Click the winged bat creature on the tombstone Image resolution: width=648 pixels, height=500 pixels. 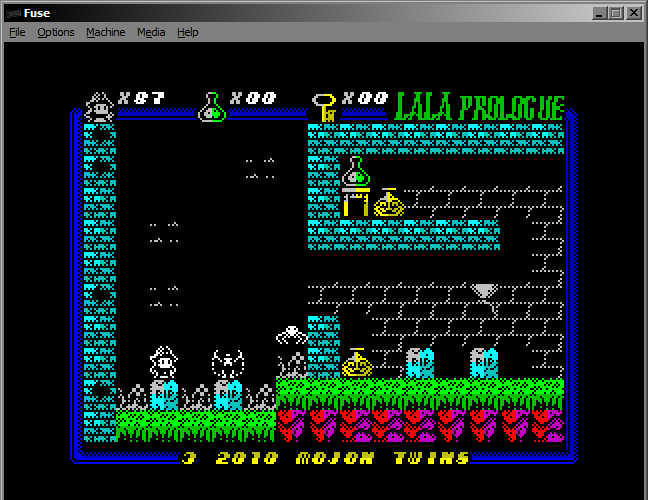tap(228, 364)
